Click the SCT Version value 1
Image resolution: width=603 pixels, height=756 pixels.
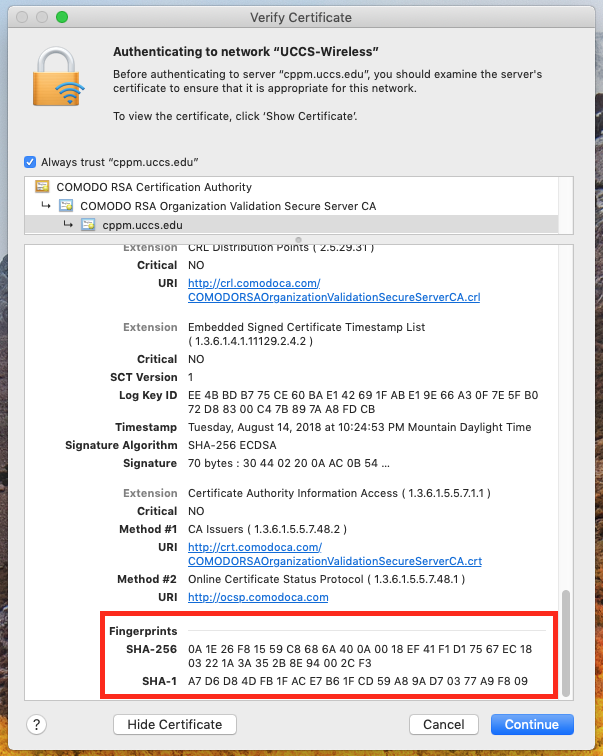coord(190,377)
